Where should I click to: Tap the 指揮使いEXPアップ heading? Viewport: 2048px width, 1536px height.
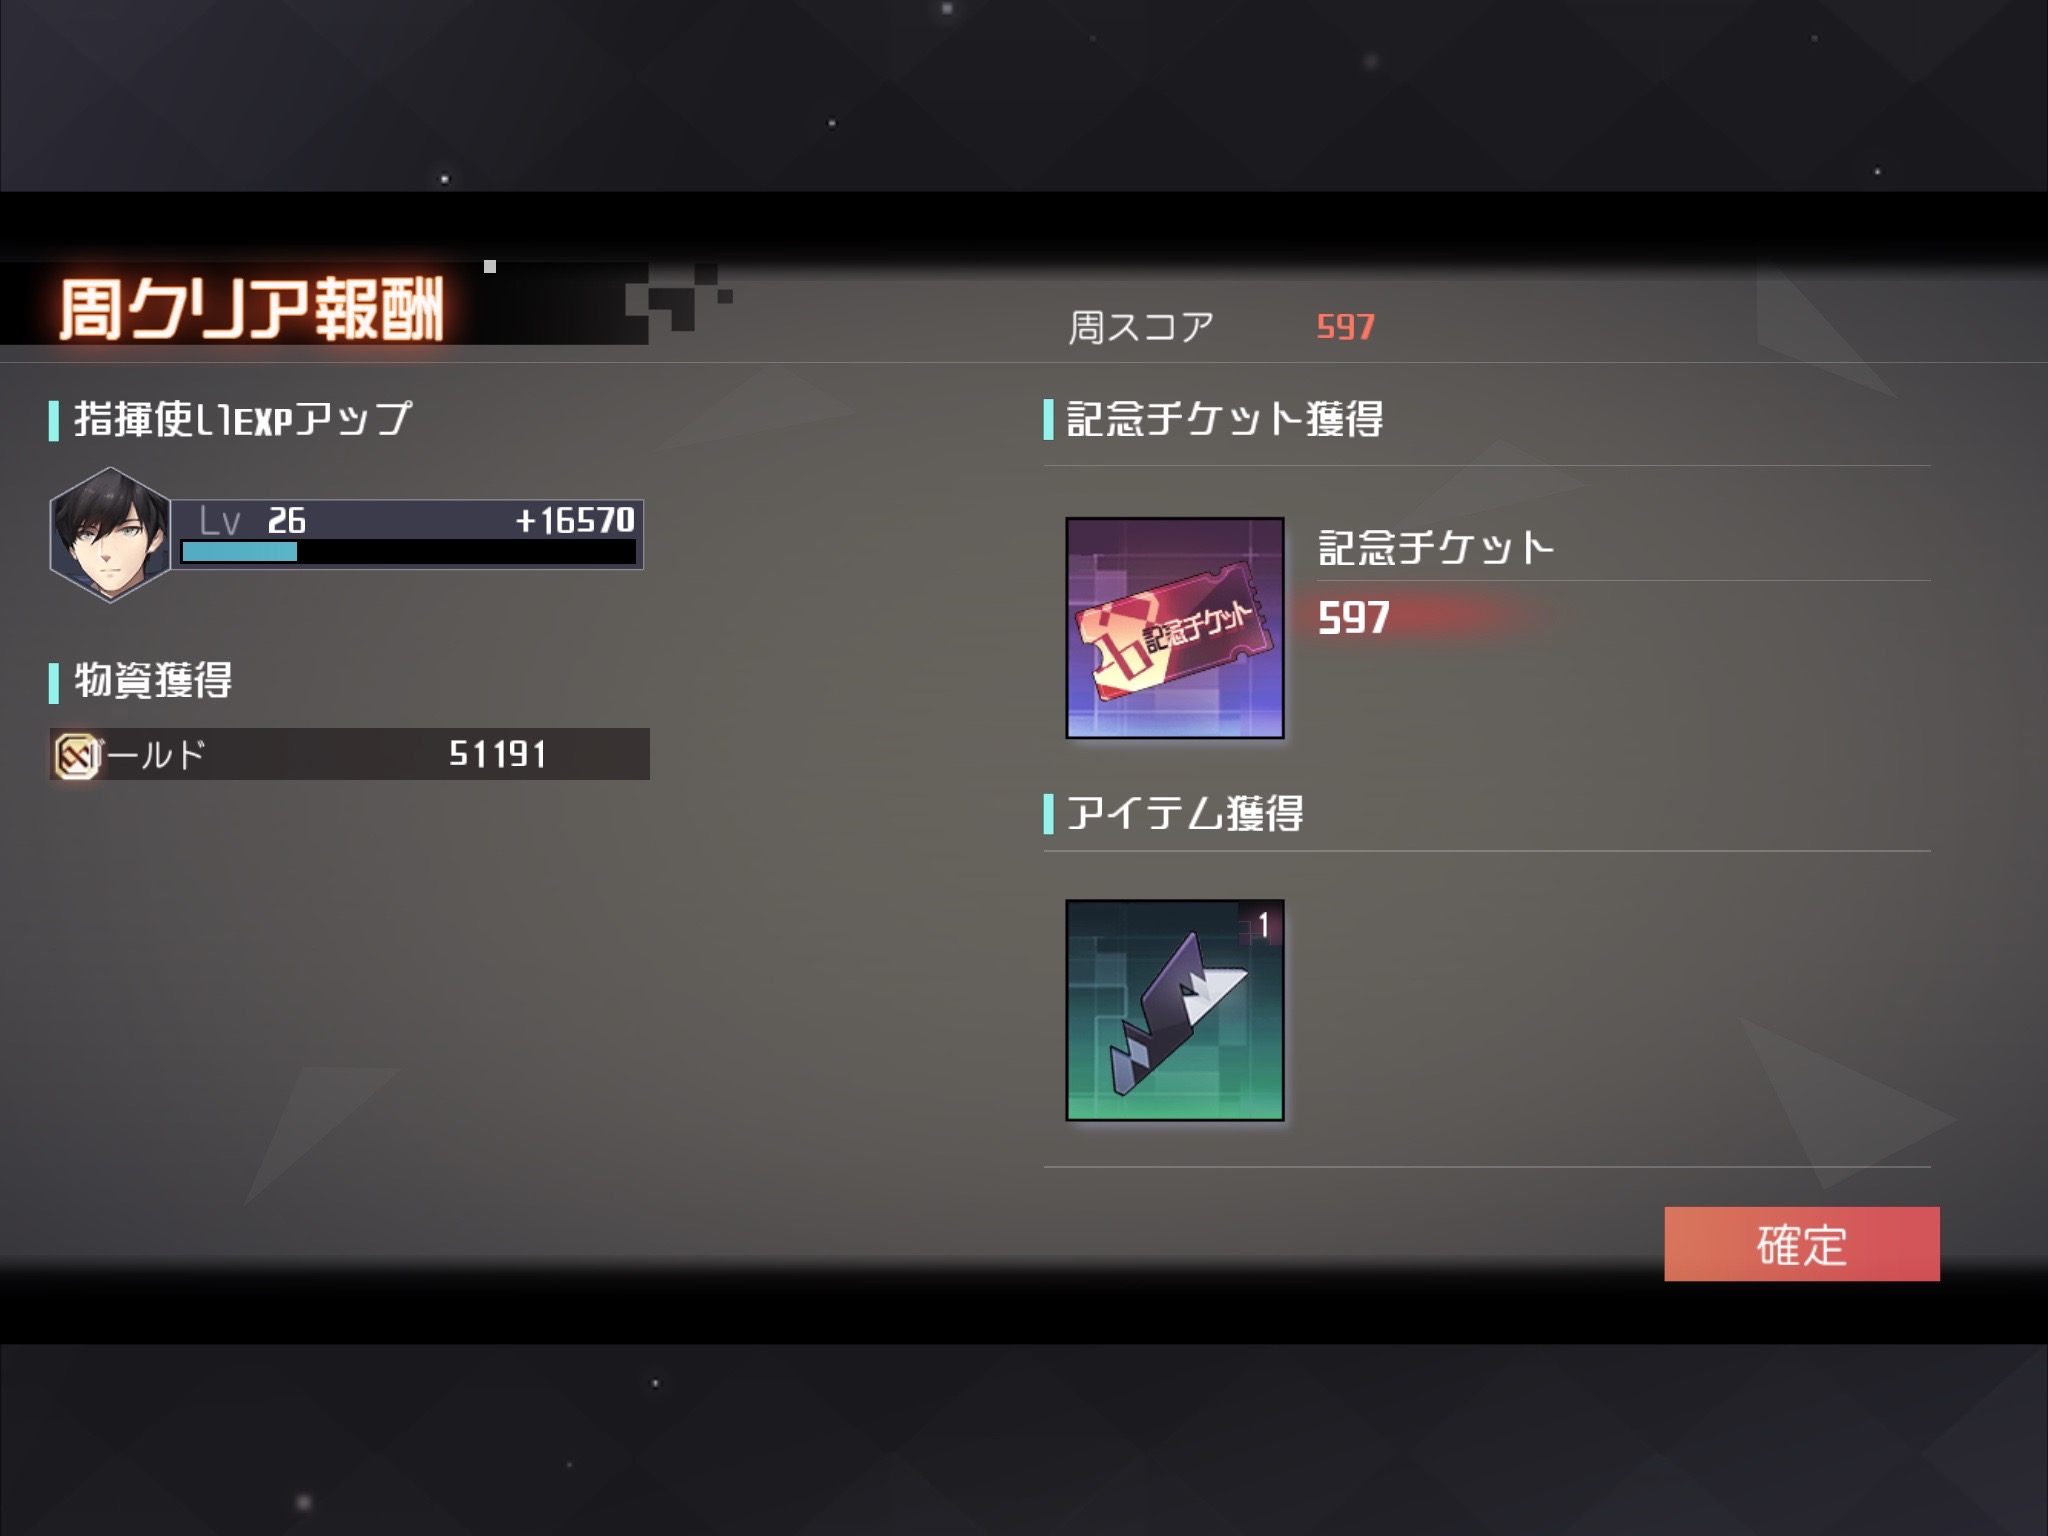(x=242, y=419)
